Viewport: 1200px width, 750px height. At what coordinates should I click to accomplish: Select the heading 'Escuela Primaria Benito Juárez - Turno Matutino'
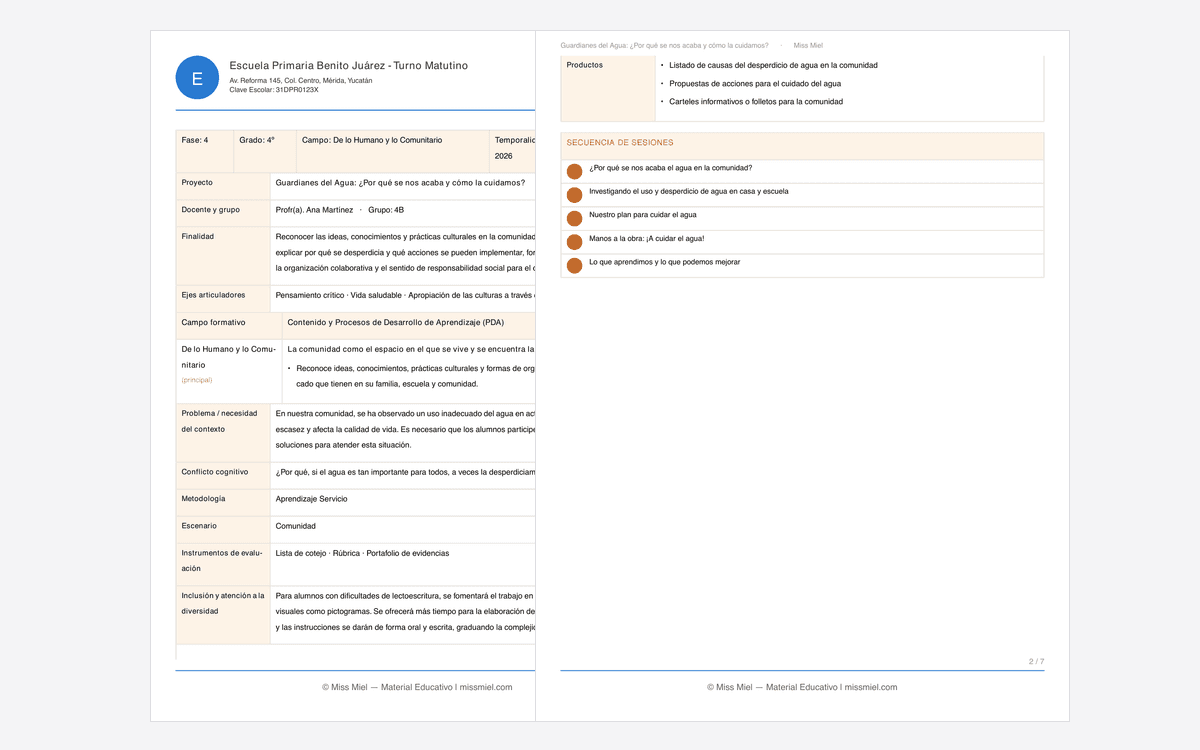coord(348,66)
